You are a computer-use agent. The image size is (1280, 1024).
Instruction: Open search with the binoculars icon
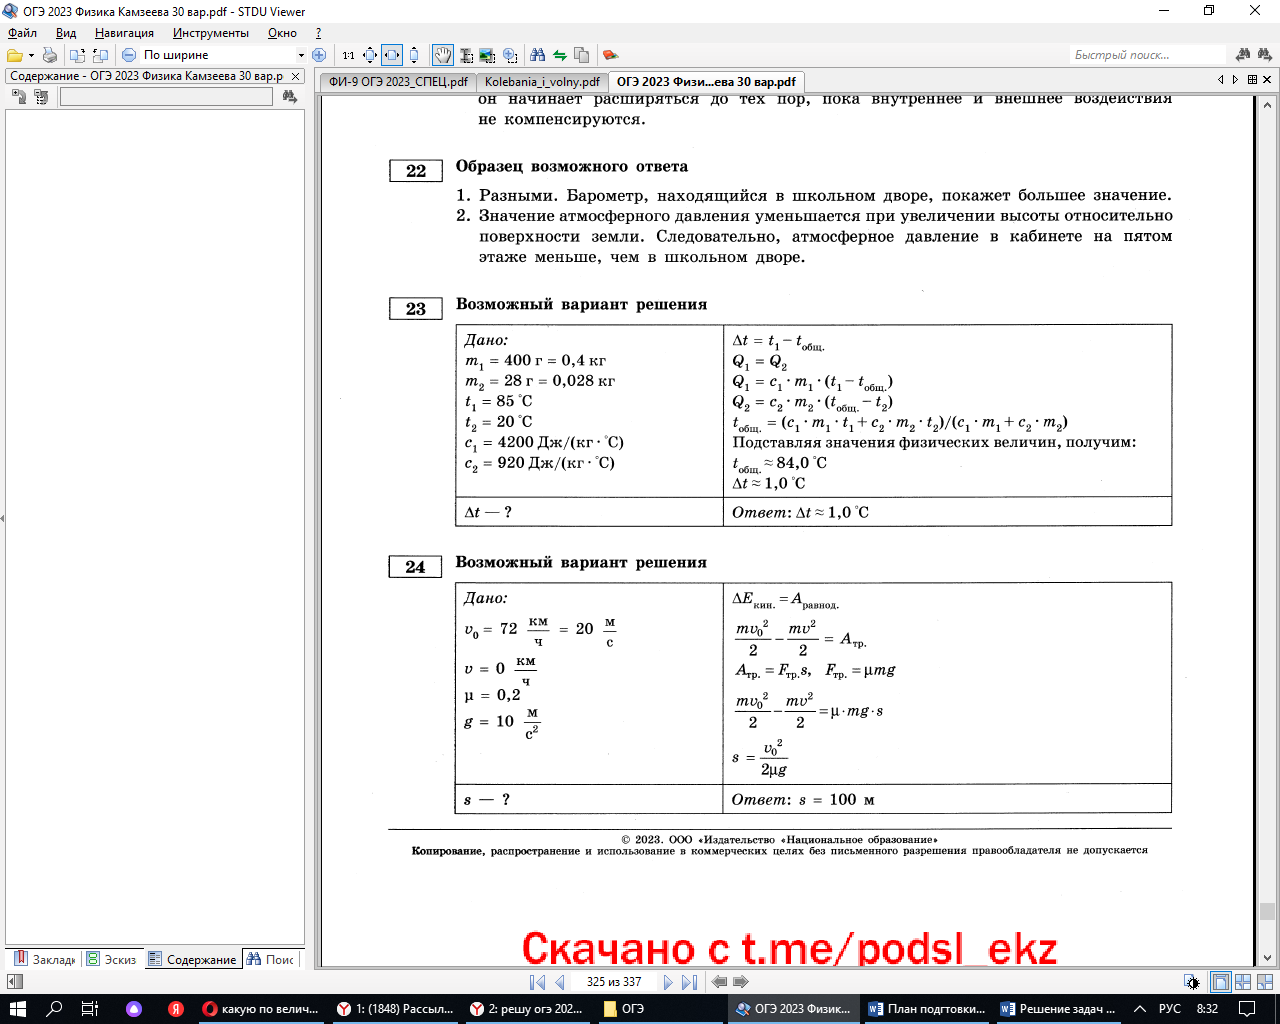538,55
